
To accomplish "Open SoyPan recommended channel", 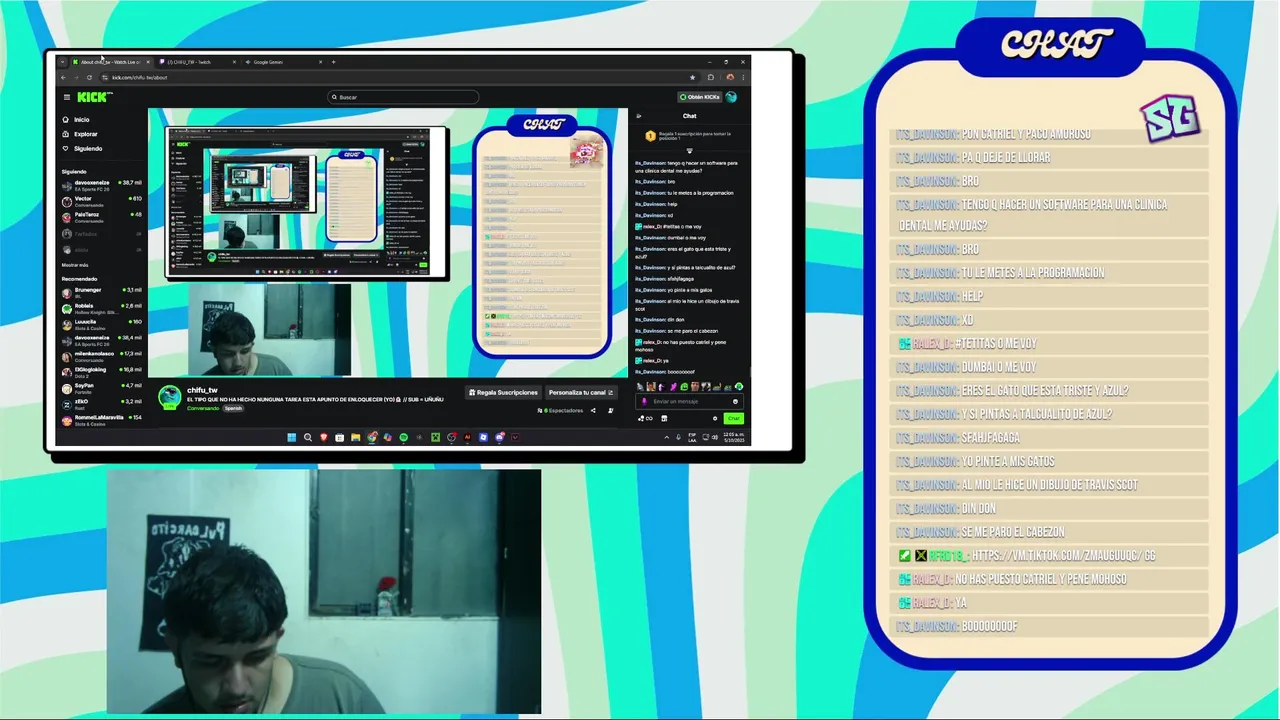I will pyautogui.click(x=102, y=388).
